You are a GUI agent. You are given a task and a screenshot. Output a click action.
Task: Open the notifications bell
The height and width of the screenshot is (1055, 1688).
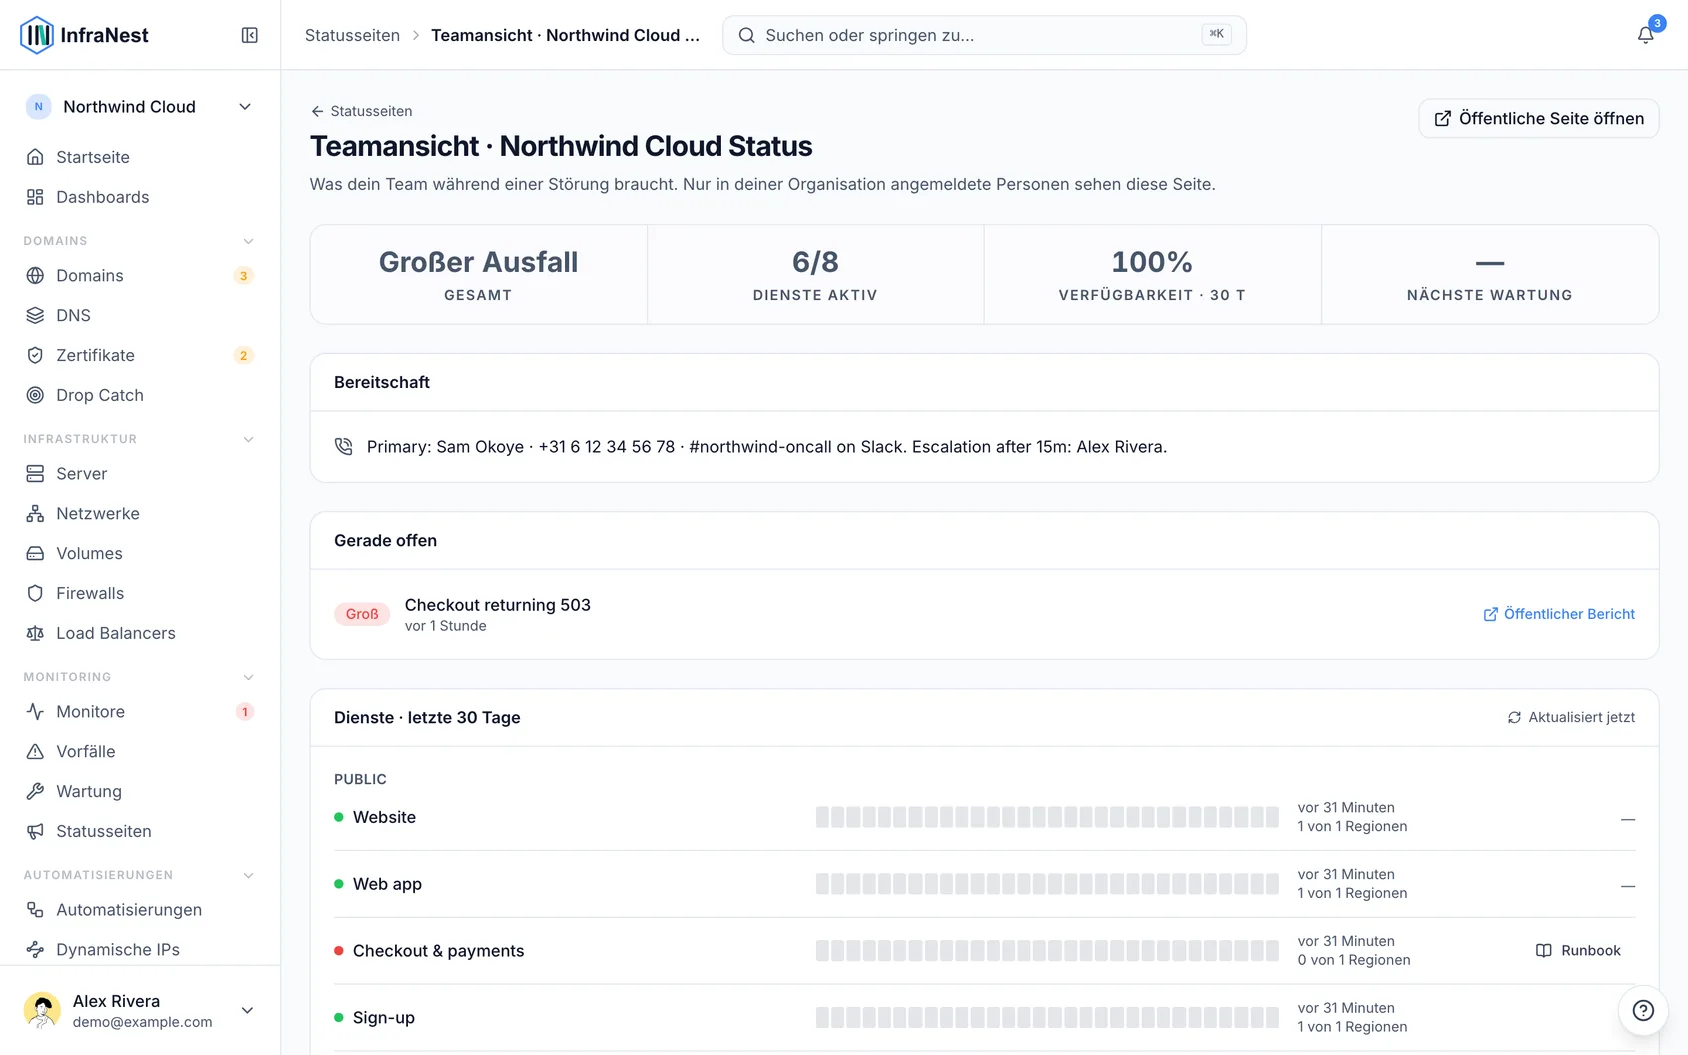tap(1645, 35)
